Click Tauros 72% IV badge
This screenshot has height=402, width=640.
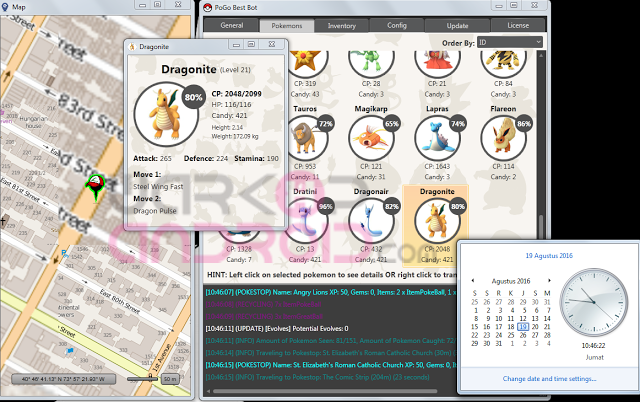point(325,124)
